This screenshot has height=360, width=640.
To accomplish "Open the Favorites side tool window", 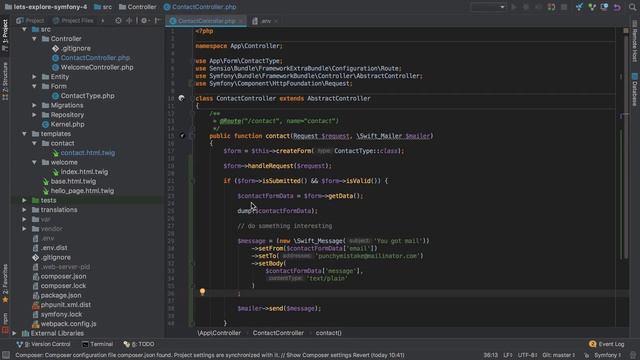I will point(5,283).
